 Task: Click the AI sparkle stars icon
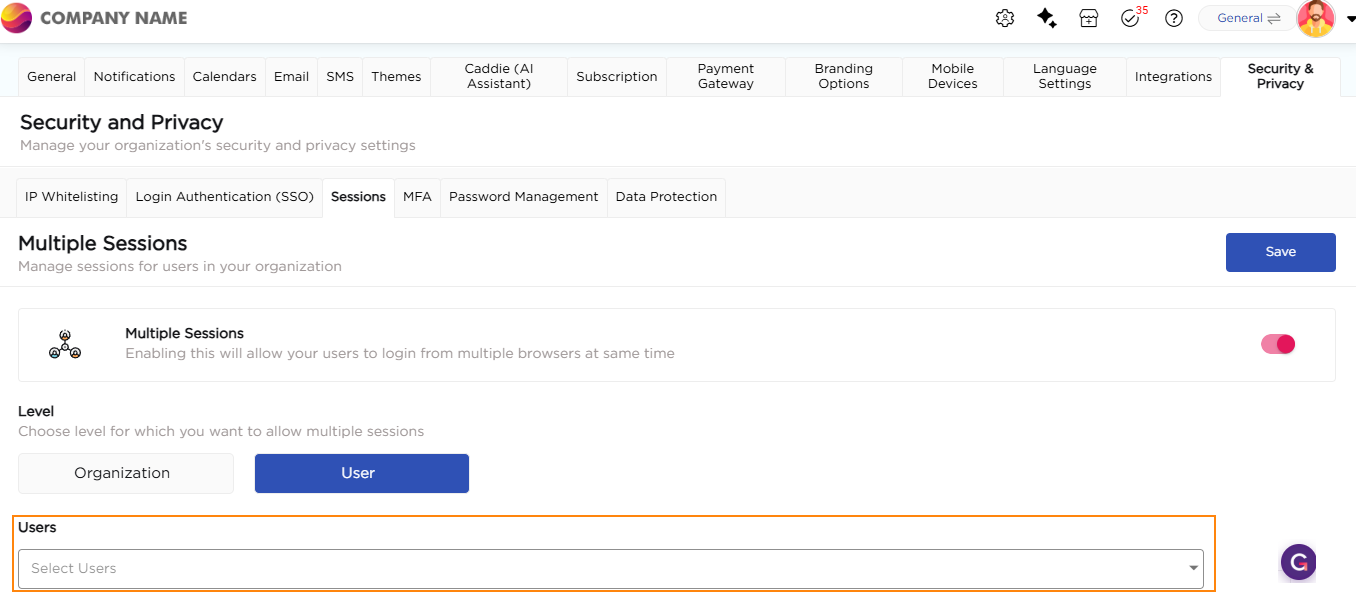1047,18
